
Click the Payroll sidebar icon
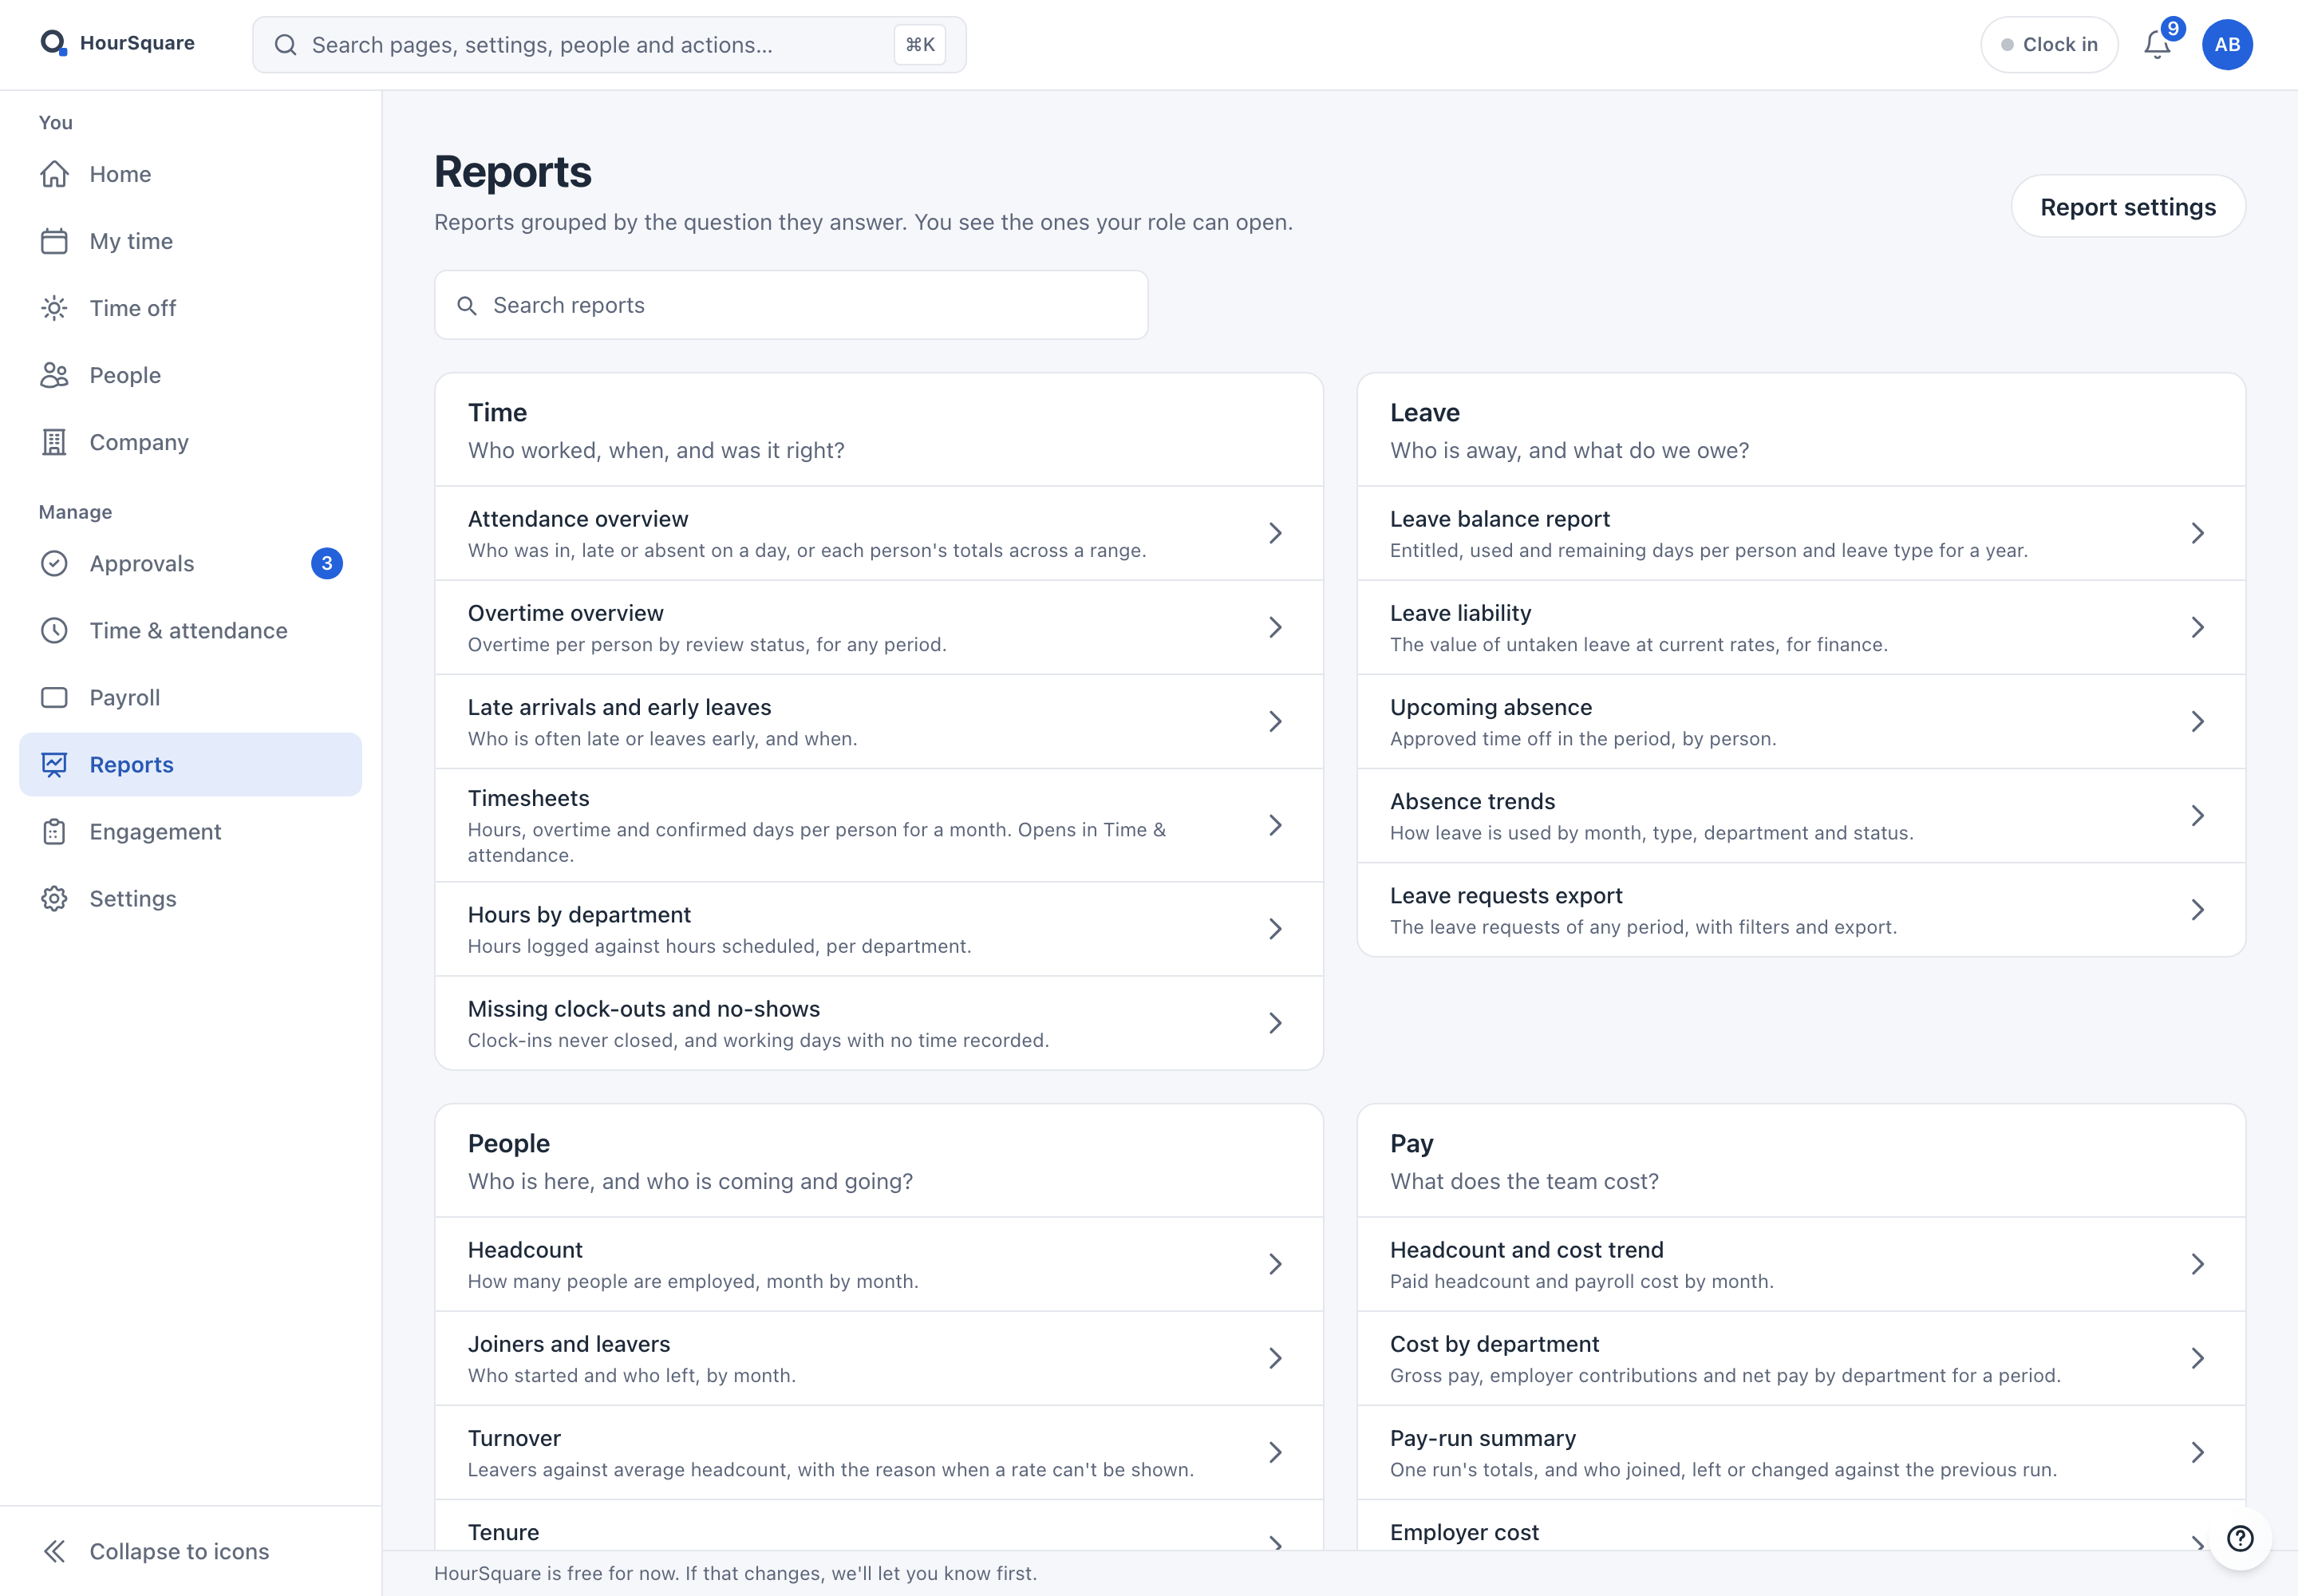[x=54, y=698]
